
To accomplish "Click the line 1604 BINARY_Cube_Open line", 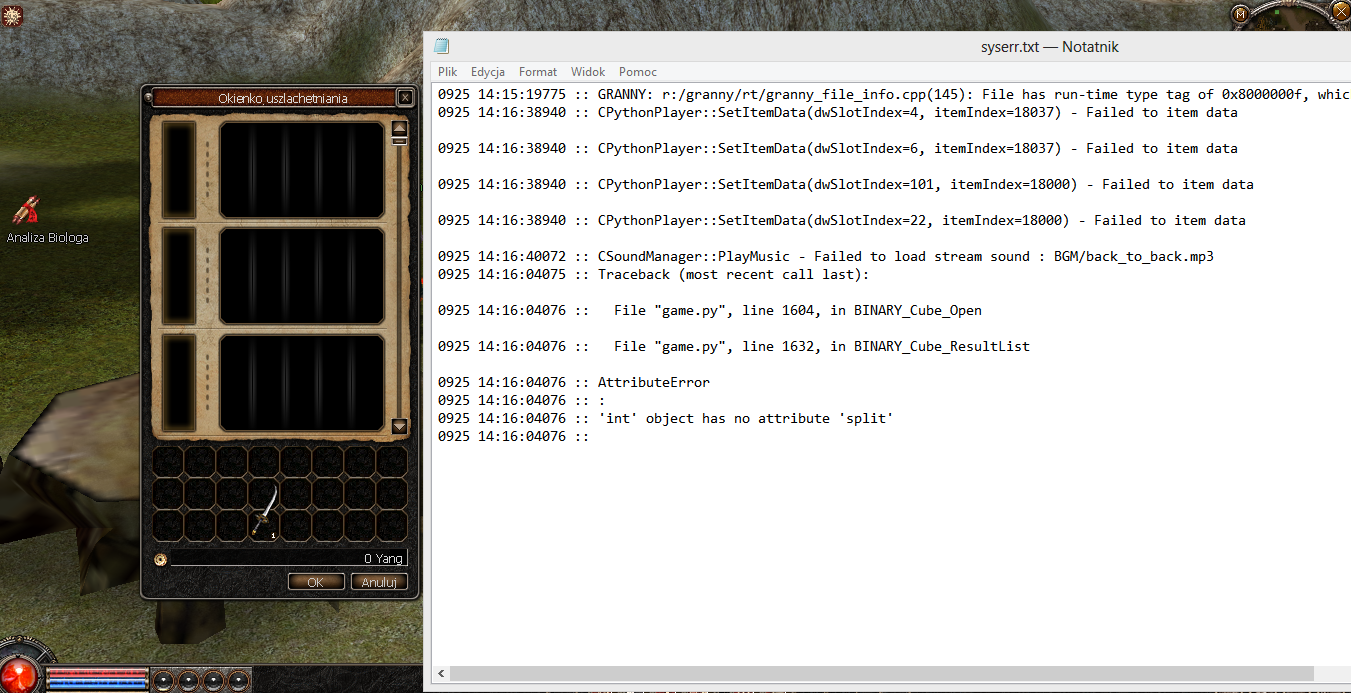I will coord(710,310).
